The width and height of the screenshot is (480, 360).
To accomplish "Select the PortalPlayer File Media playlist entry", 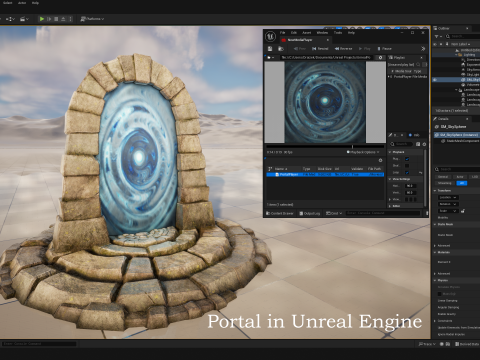I will [408, 77].
